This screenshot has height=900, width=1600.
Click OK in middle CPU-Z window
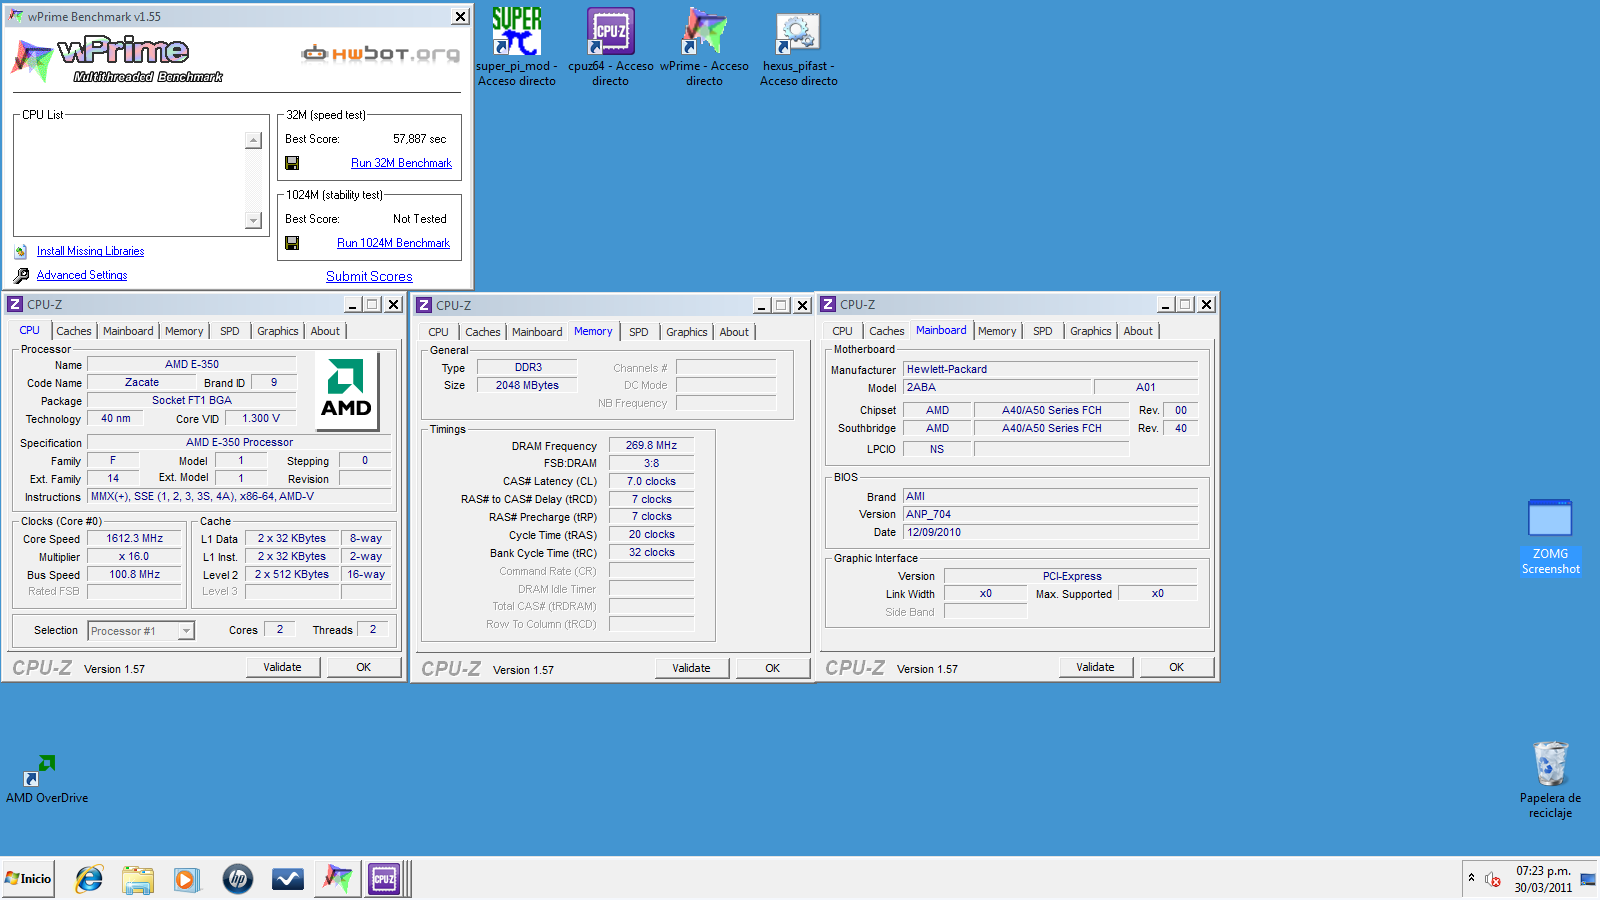point(773,668)
